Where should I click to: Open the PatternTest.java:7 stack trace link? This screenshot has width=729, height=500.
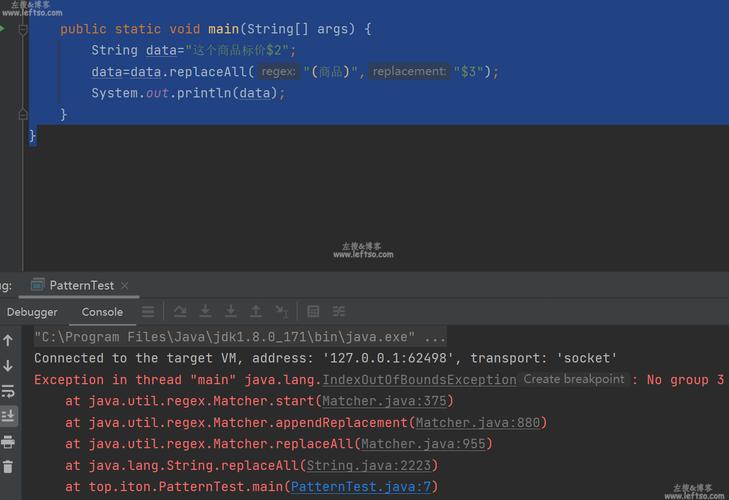tap(361, 487)
